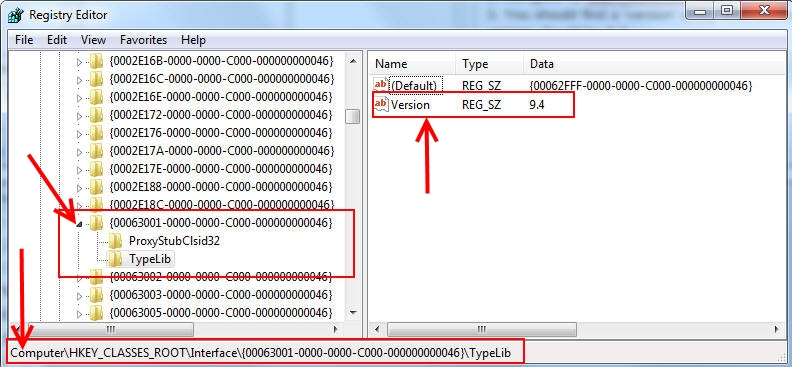Expand the {0002E176-0000-0000-C000-000000000046} key
This screenshot has height=367, width=792.
tap(79, 134)
